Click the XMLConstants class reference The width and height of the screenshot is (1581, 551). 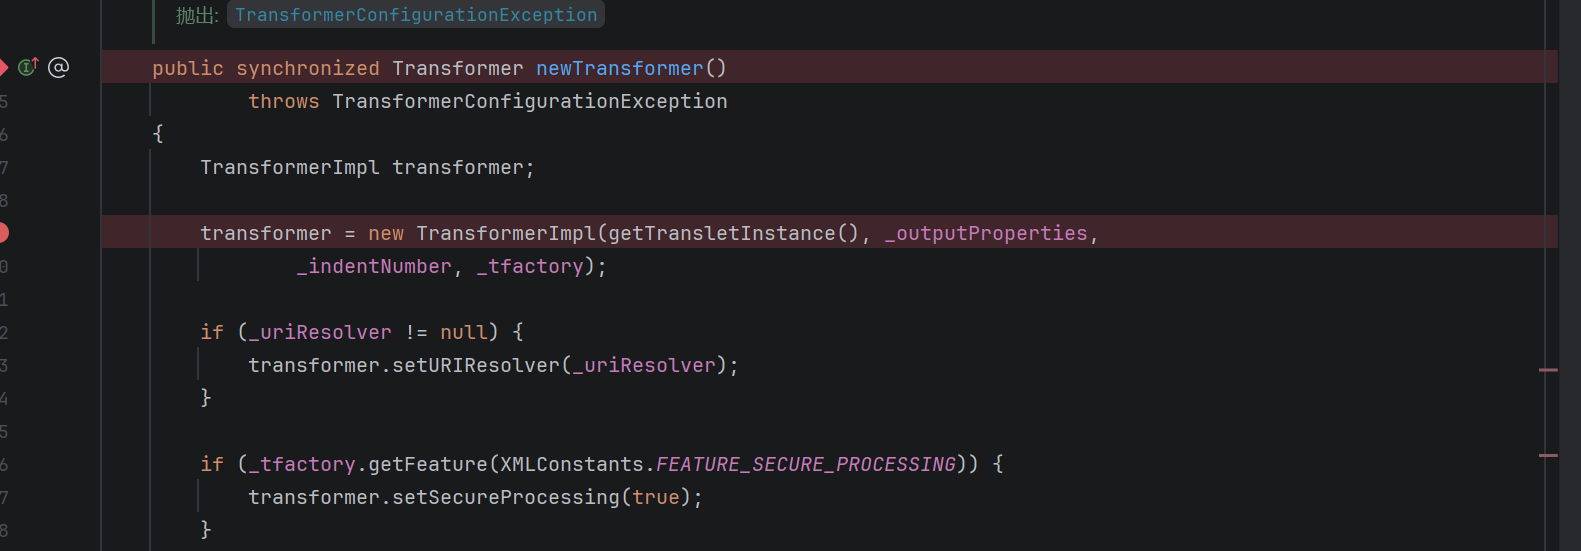point(571,464)
